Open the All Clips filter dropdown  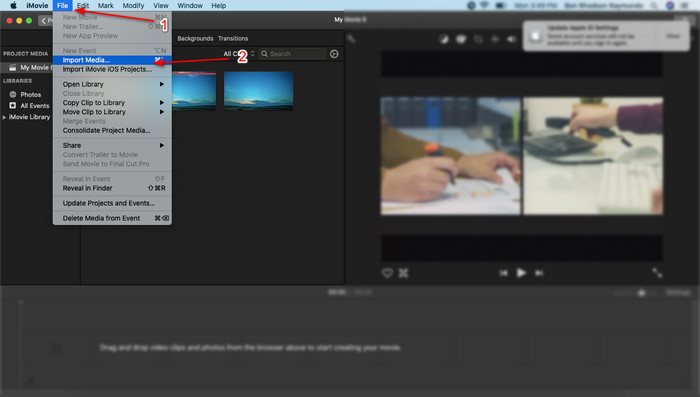[239, 54]
